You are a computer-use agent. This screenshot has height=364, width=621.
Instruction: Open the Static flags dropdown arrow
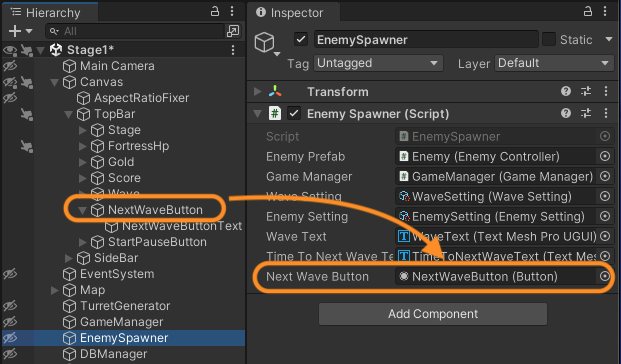[x=608, y=39]
